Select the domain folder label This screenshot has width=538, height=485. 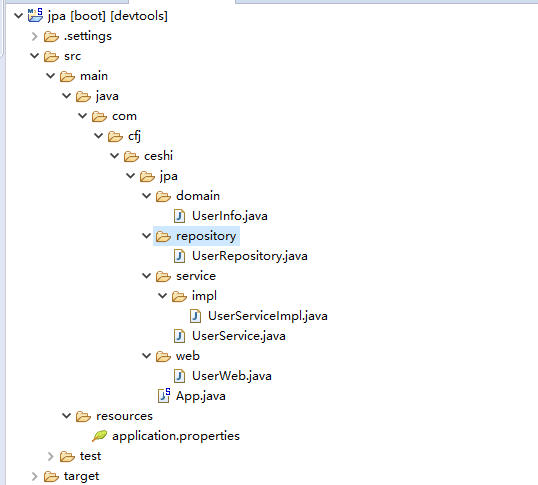[x=198, y=196]
